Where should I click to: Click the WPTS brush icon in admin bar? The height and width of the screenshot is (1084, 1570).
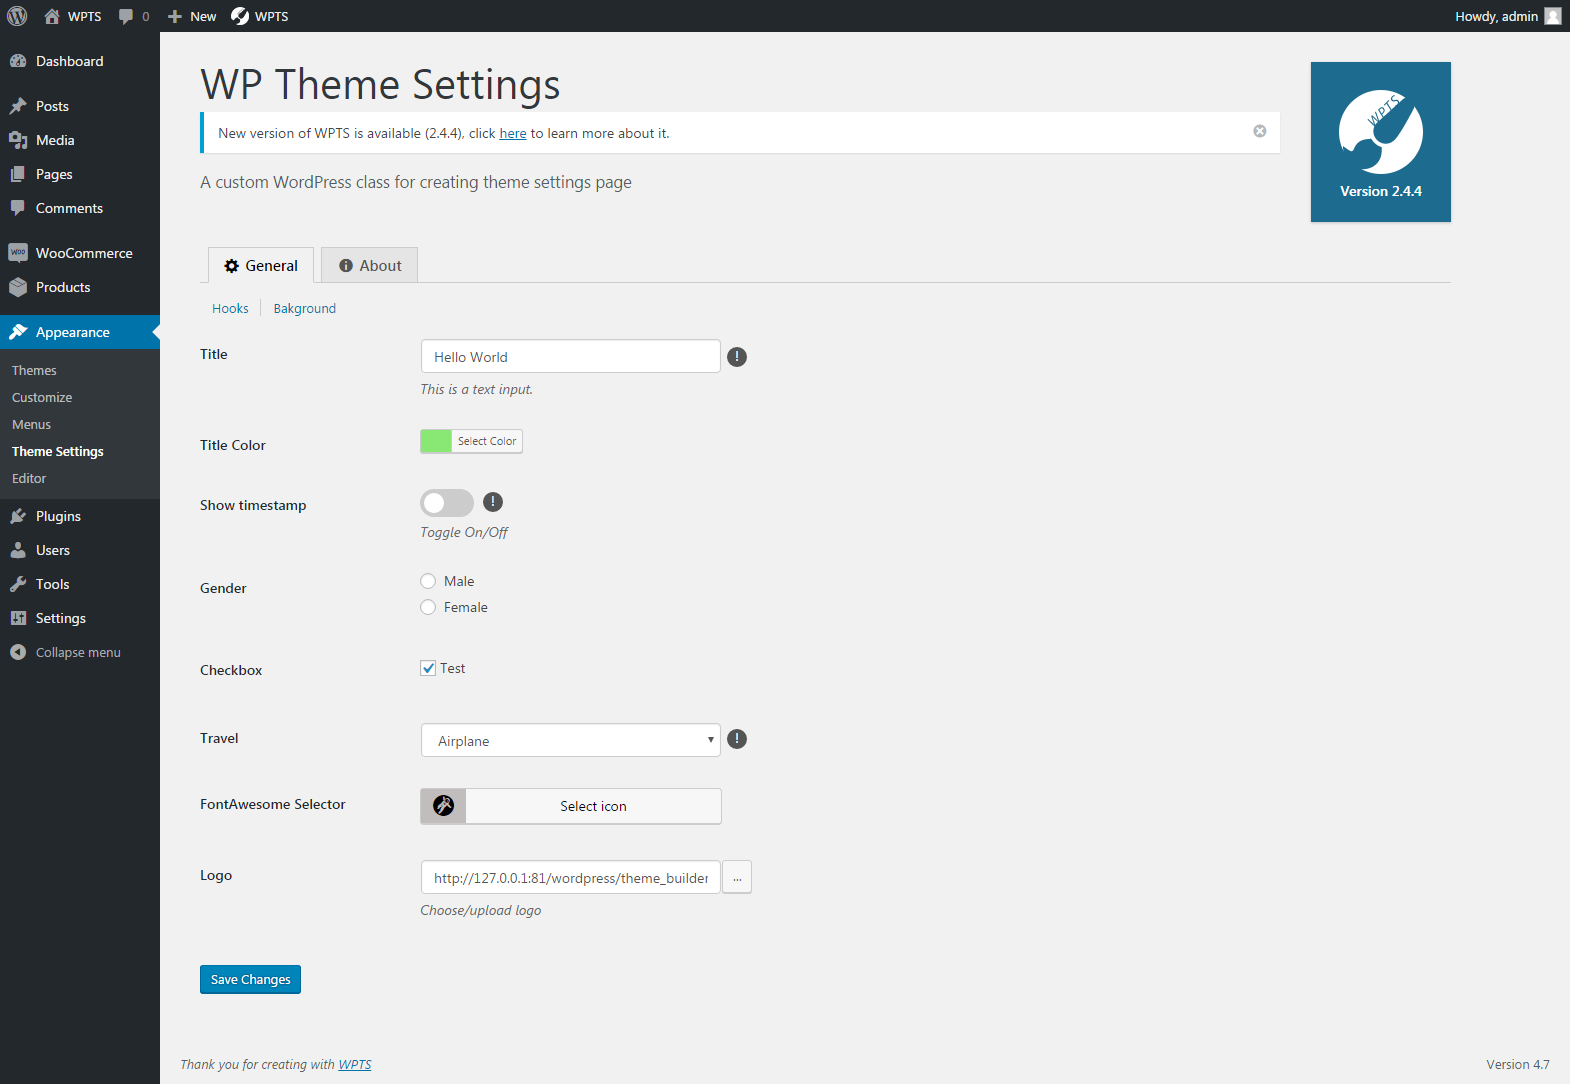click(x=240, y=16)
